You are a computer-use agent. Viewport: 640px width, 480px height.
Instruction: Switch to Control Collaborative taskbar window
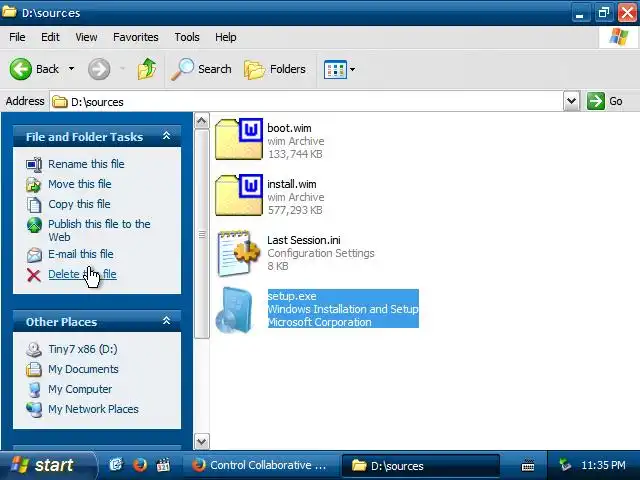point(260,465)
